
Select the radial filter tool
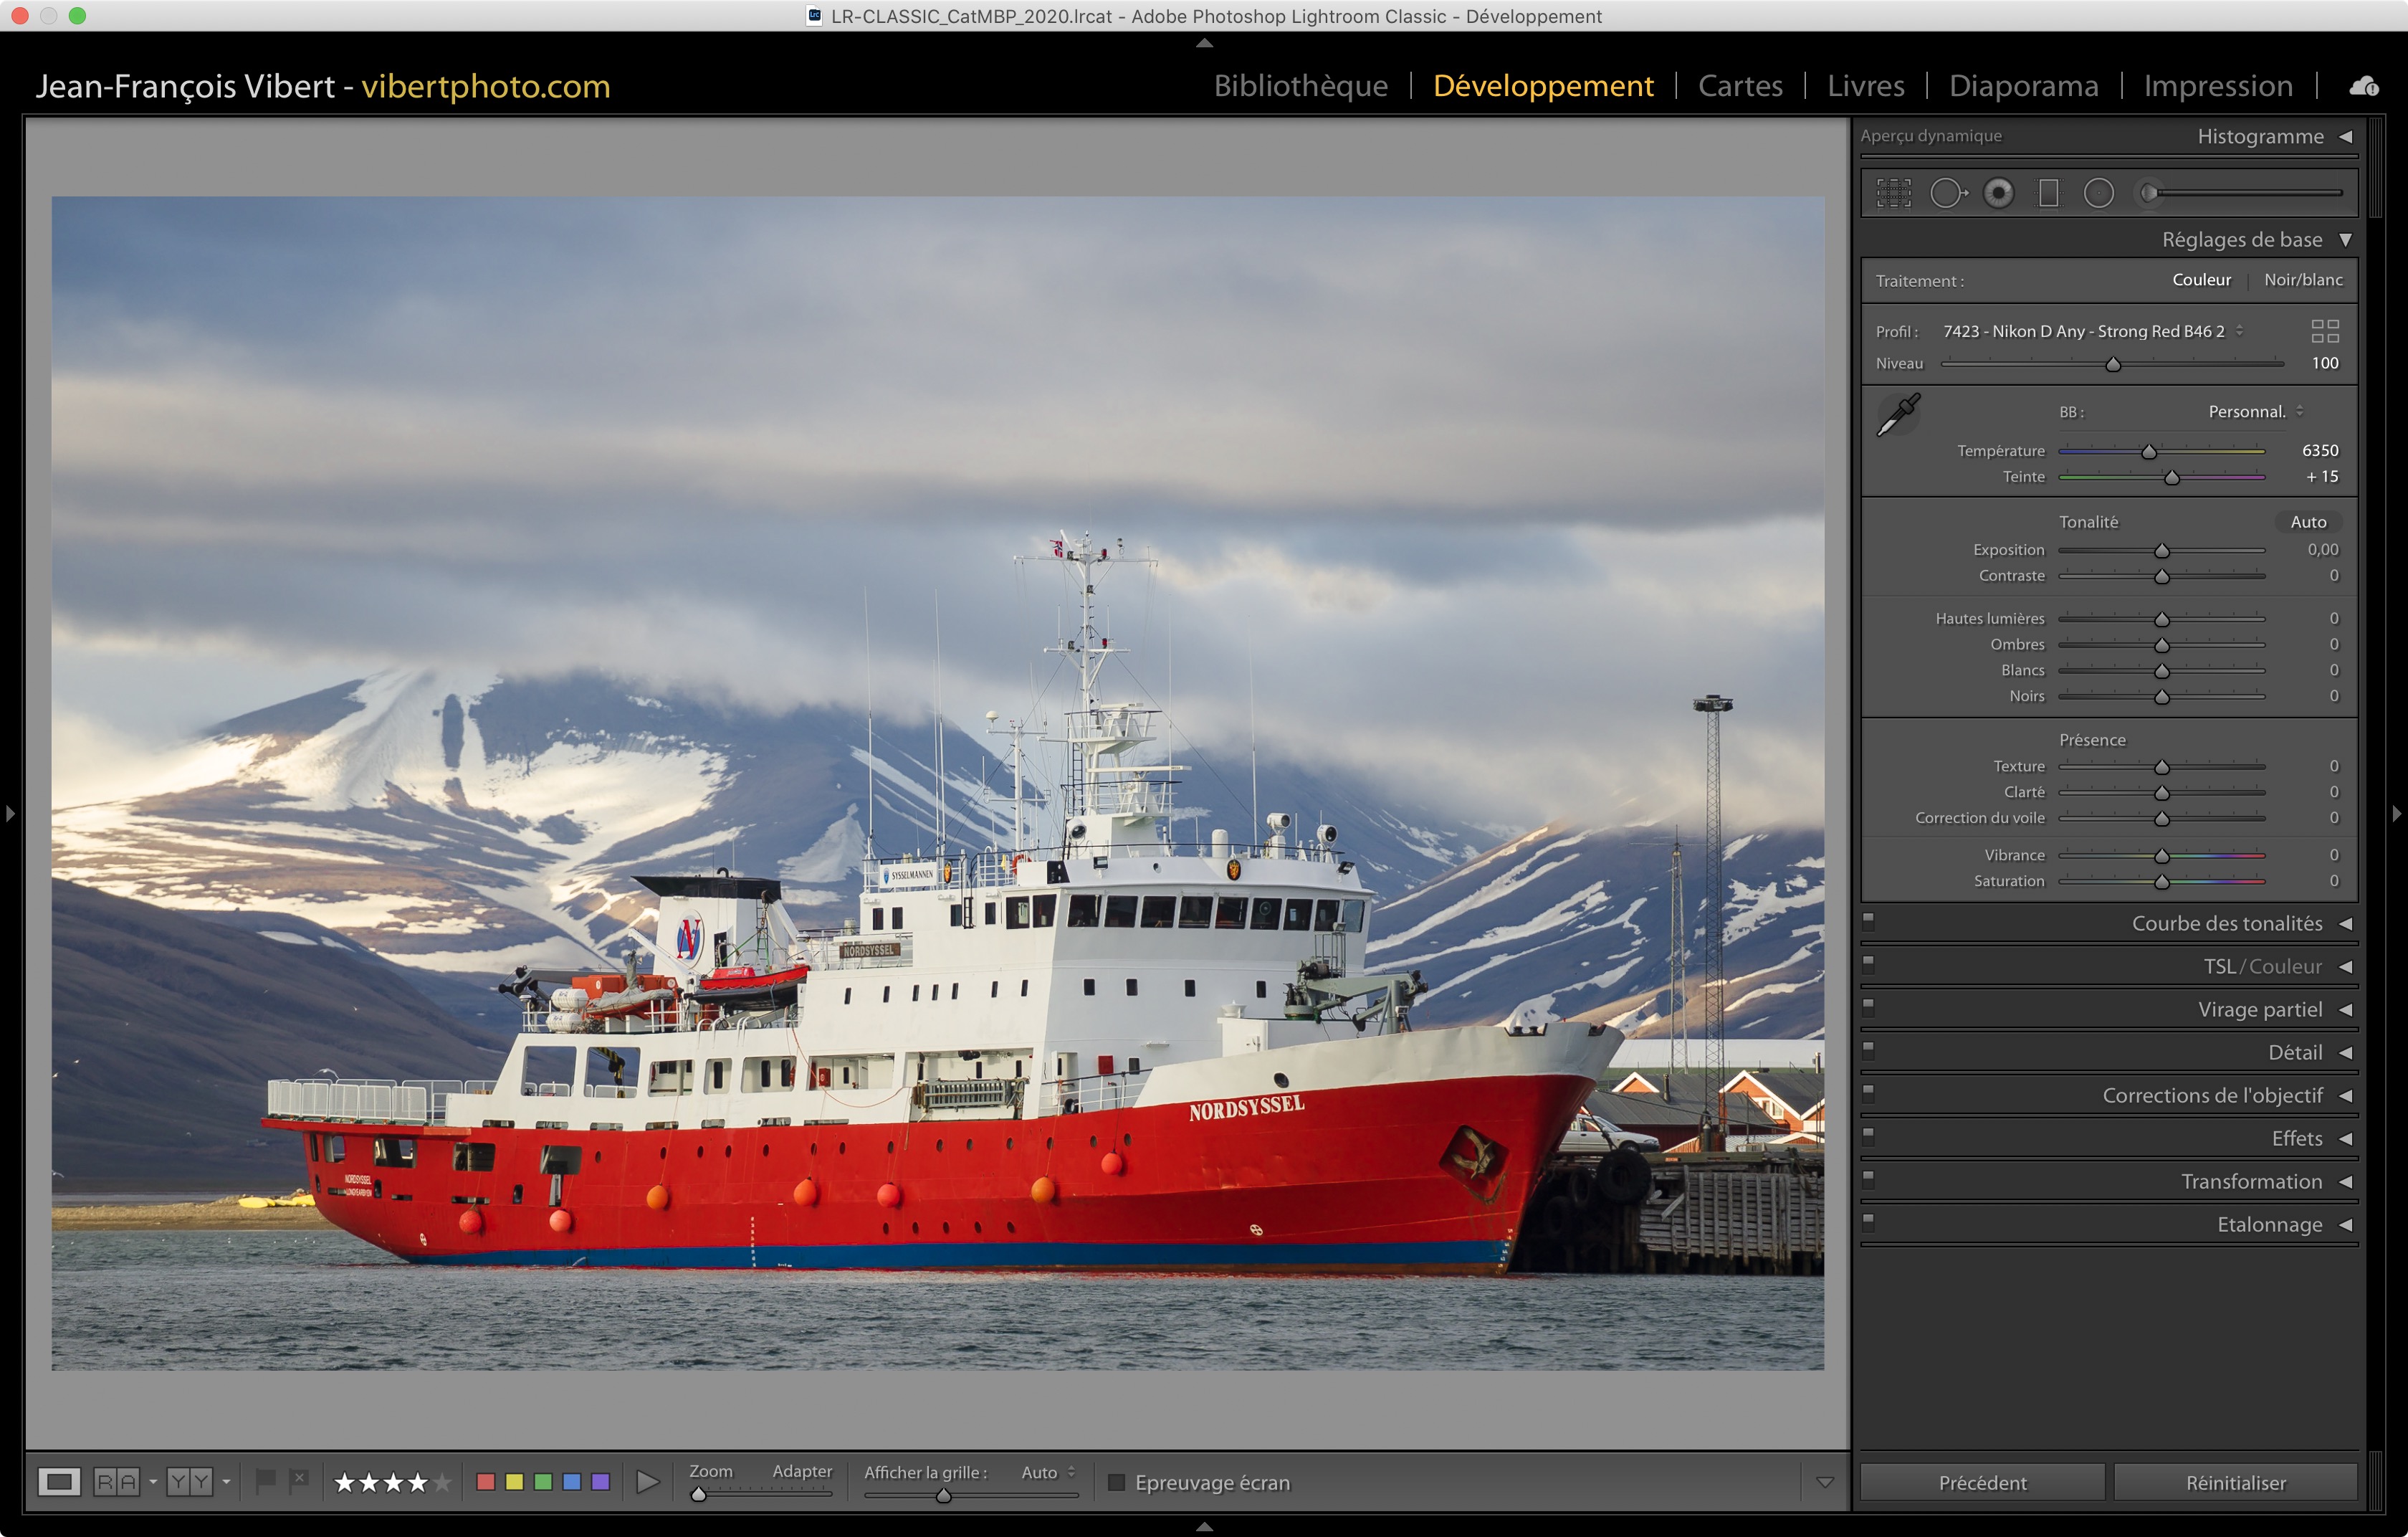click(x=2098, y=193)
